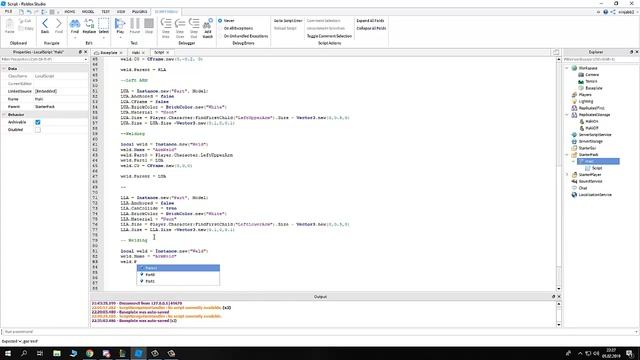Click the Fwd navigation arrow

pyautogui.click(x=59, y=25)
